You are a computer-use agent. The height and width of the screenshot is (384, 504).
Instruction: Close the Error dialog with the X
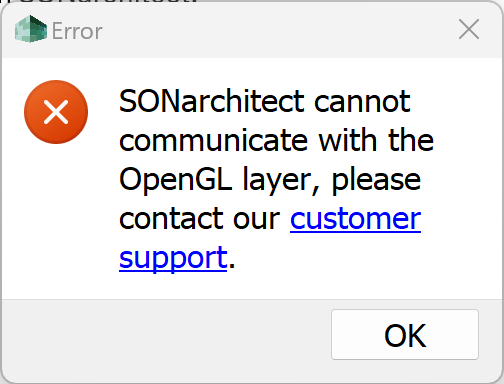(x=469, y=29)
